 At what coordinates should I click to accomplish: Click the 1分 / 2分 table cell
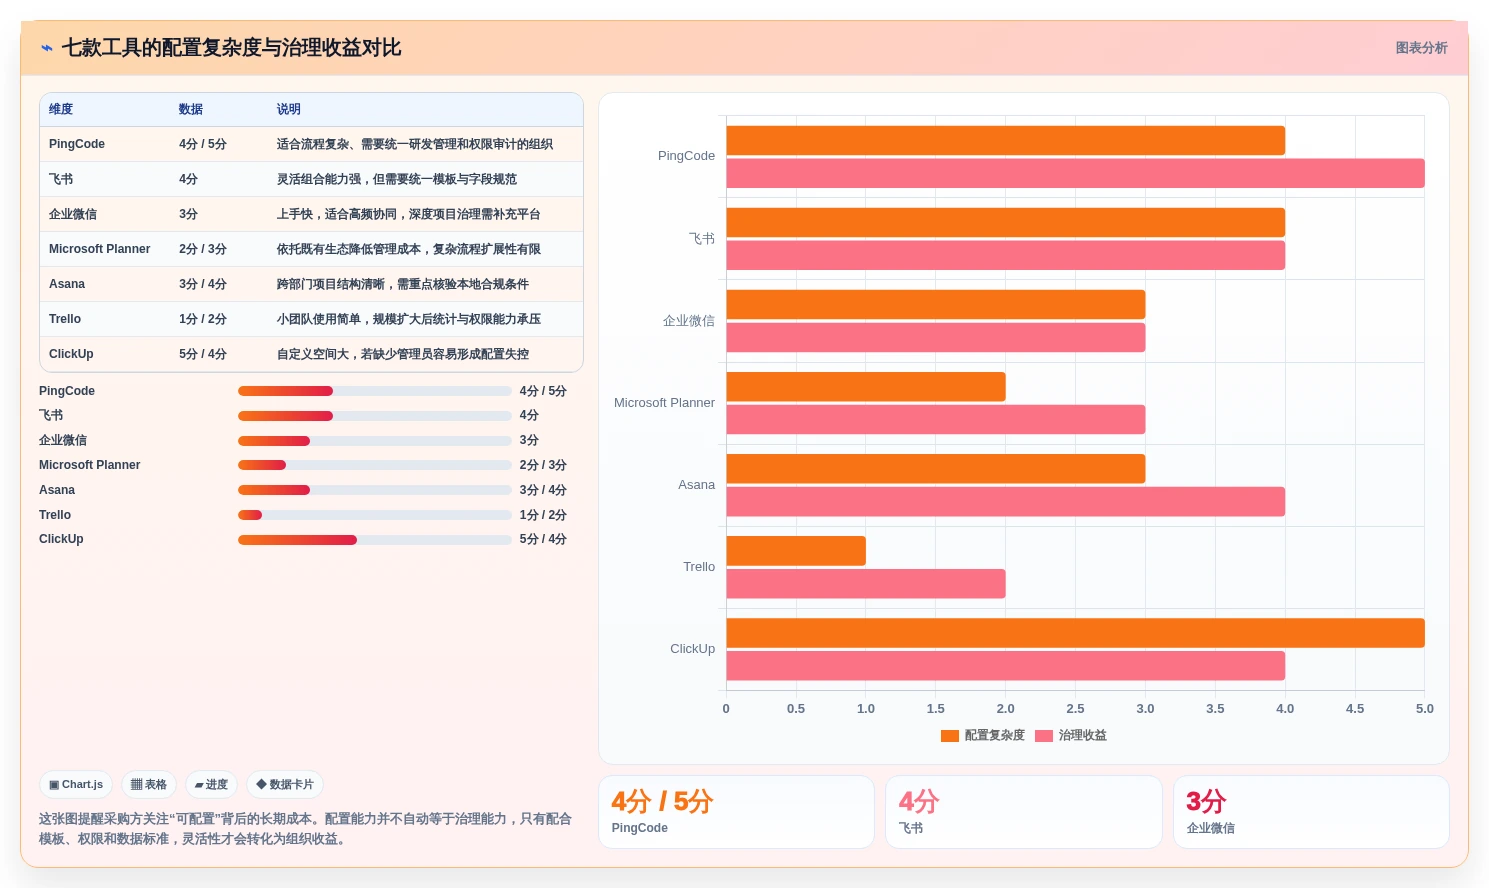click(x=203, y=319)
